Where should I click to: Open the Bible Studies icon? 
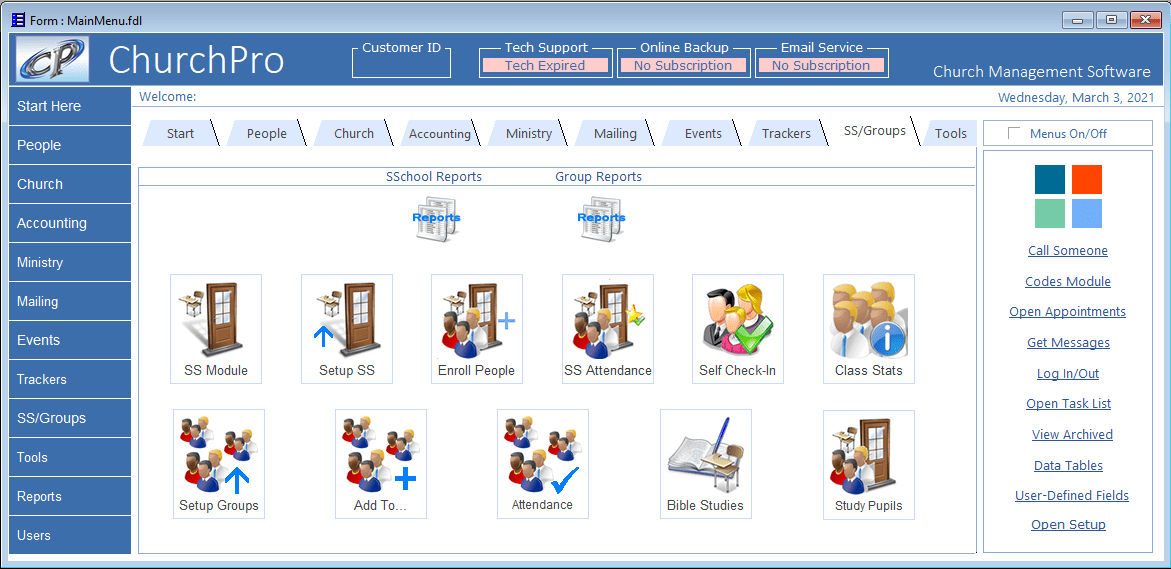[x=706, y=464]
